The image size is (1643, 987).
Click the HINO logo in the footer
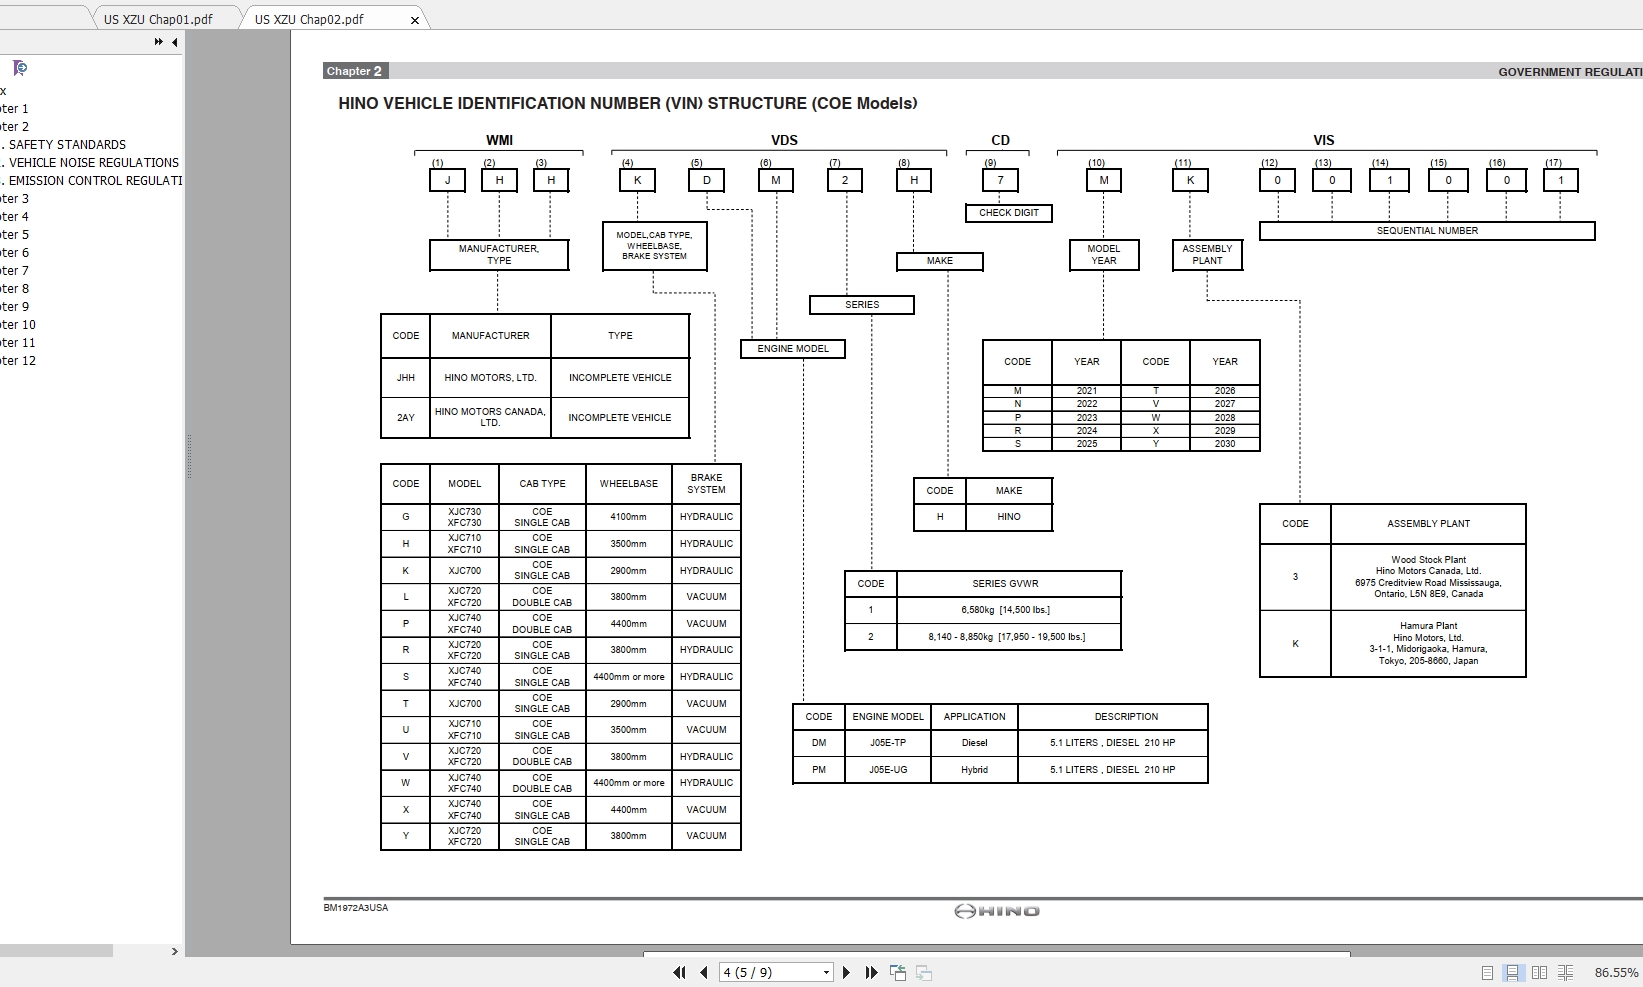point(996,911)
